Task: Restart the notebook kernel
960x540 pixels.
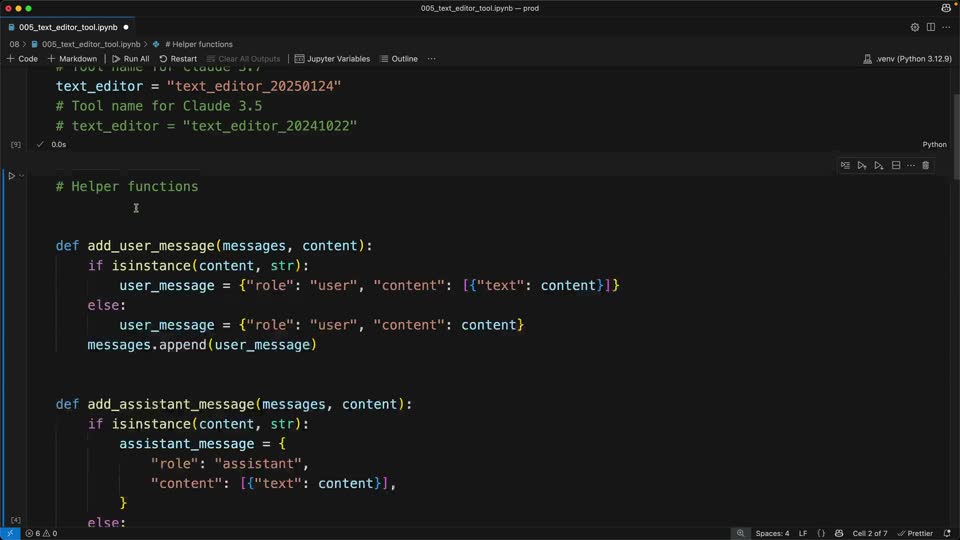Action: point(178,59)
